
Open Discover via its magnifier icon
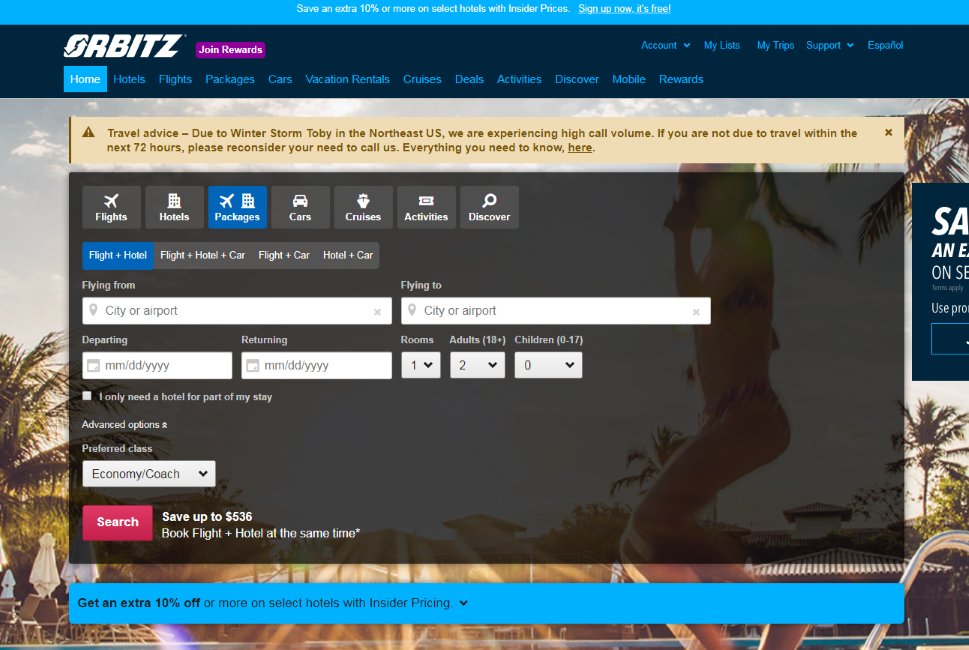[489, 201]
